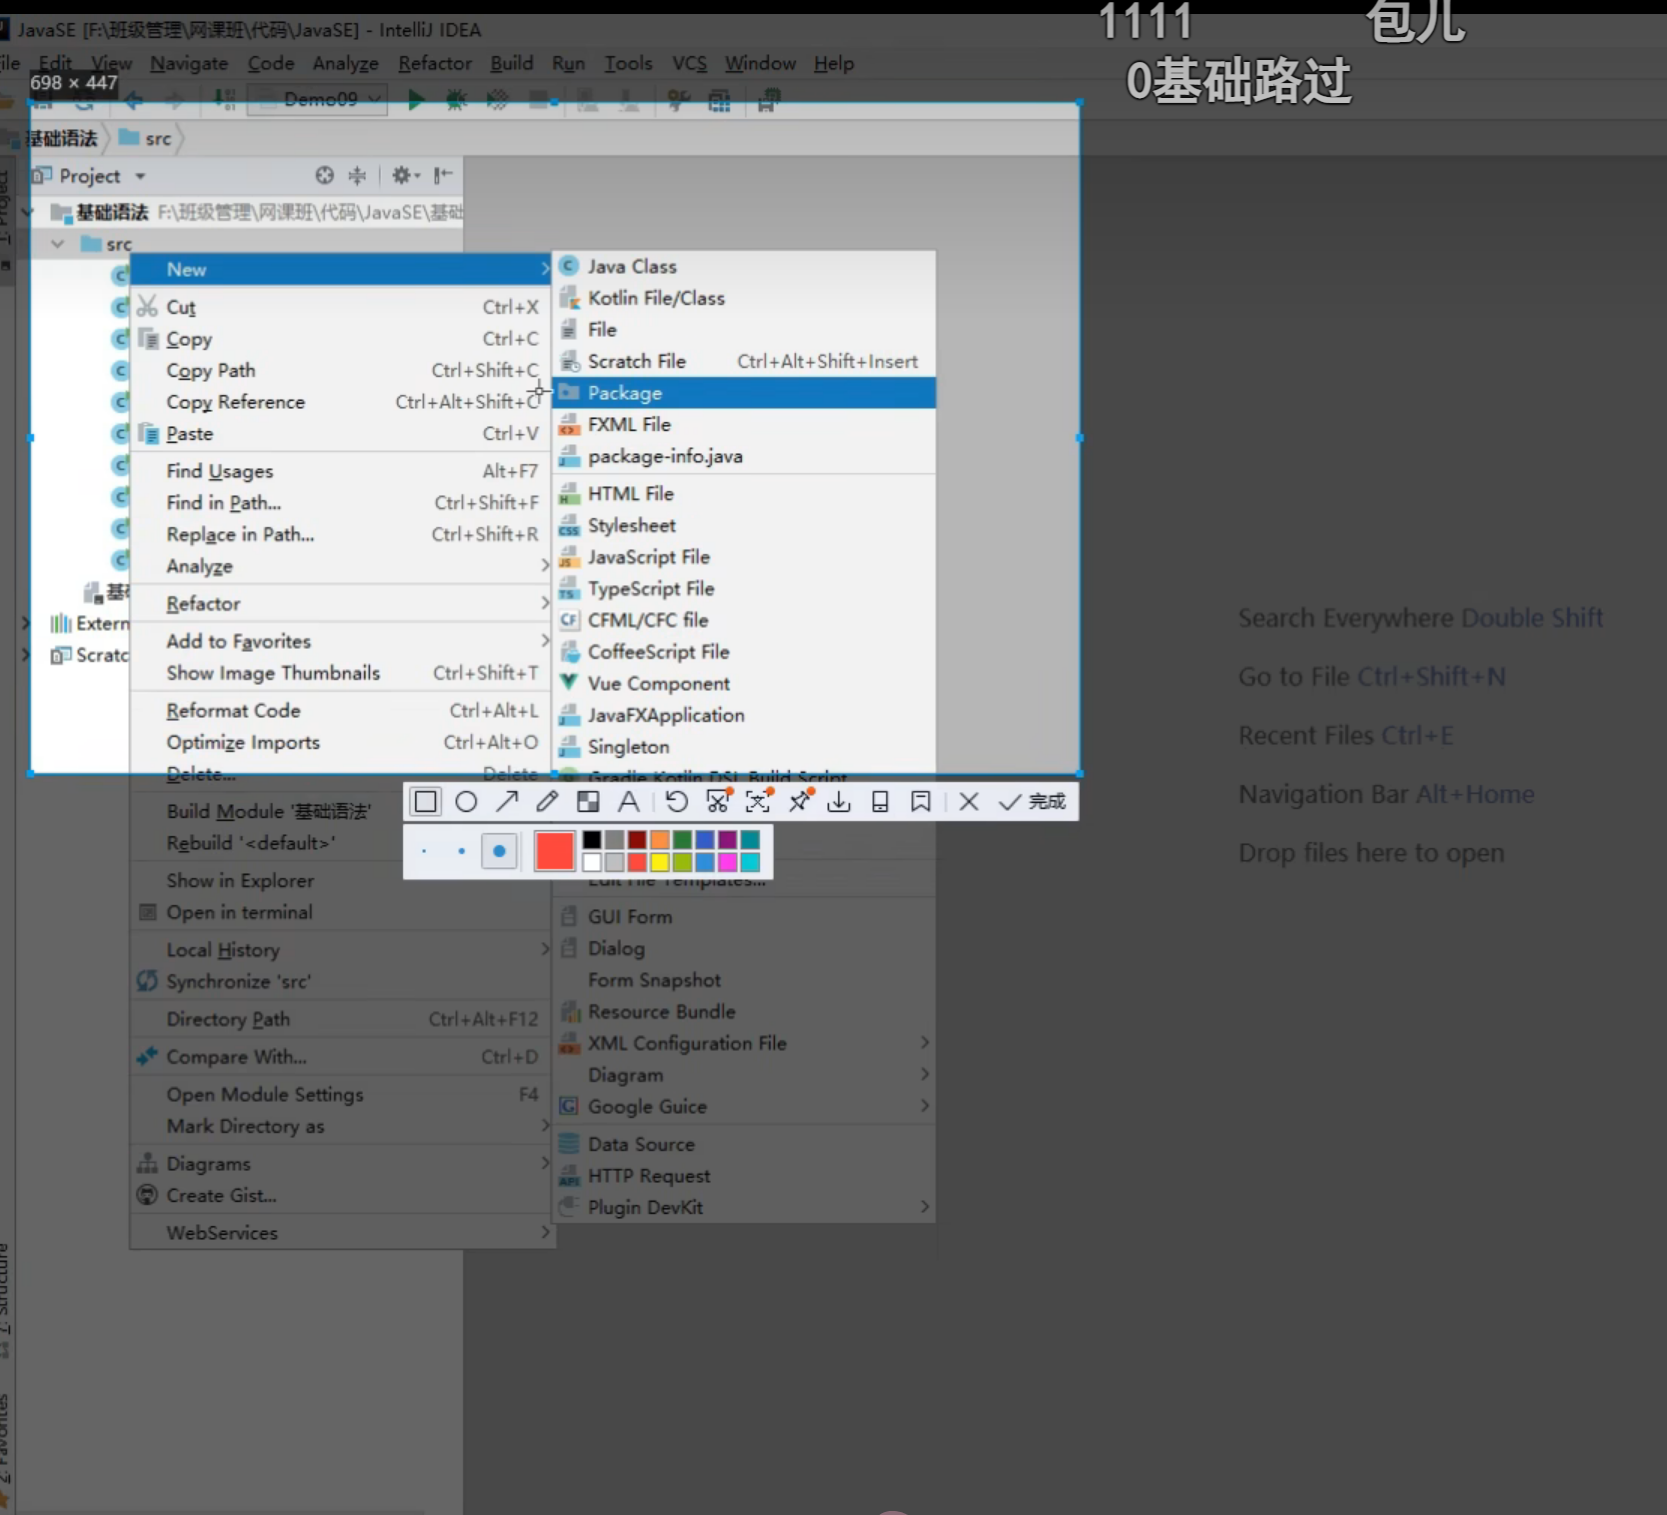Expand the XML Configuration File submenu
This screenshot has height=1515, width=1667.
point(745,1043)
